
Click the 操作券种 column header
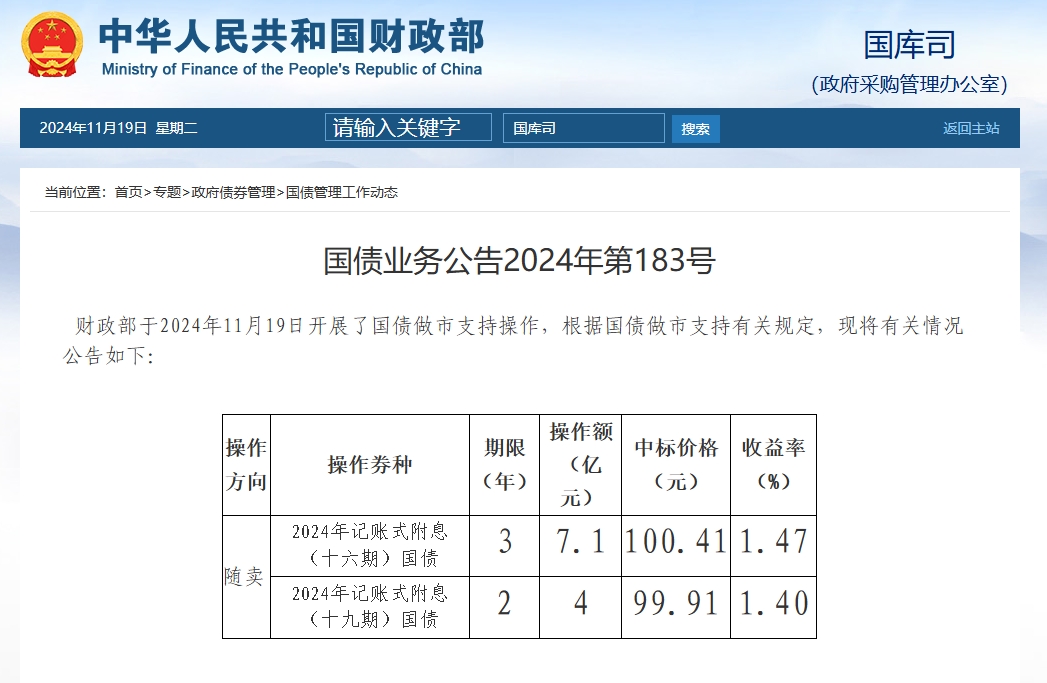point(370,465)
